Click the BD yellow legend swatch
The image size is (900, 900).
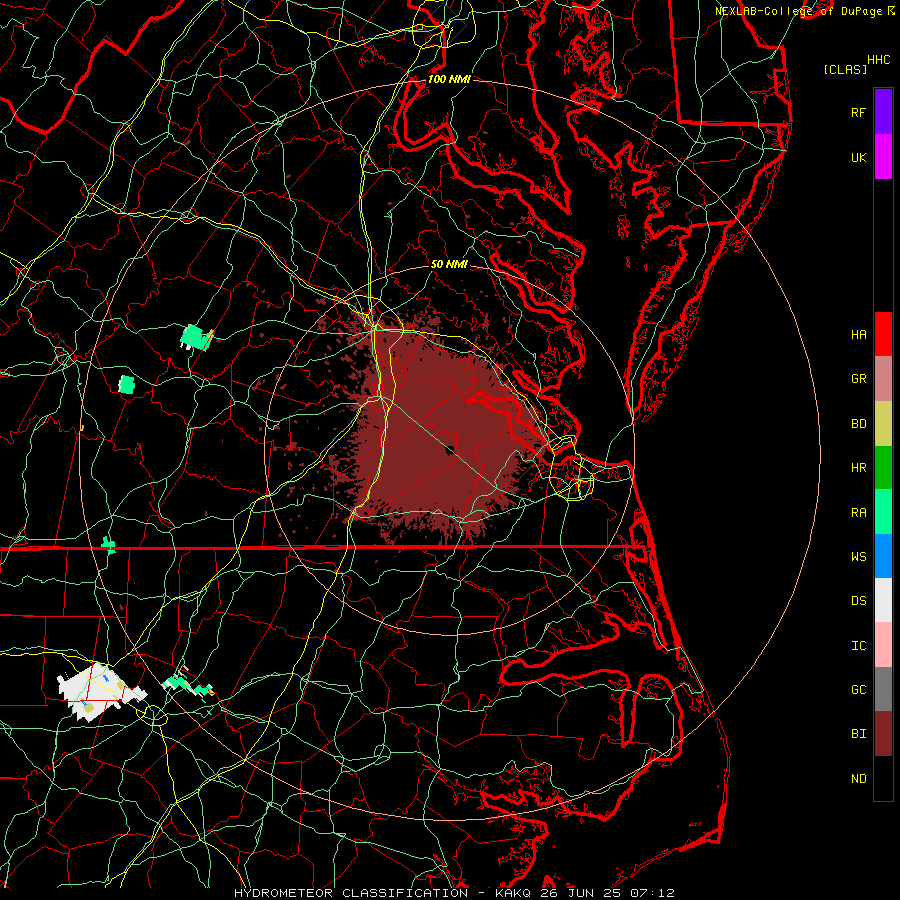[883, 424]
